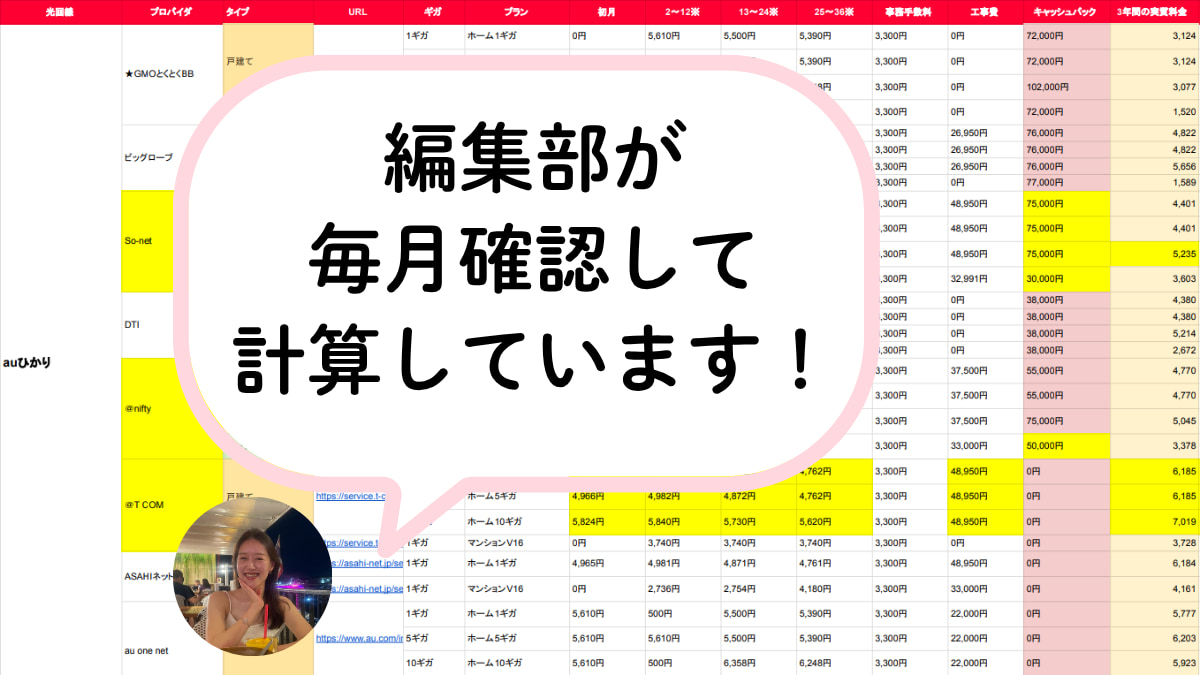This screenshot has height=675, width=1200.
Task: Click the 32,991円 construction fee cell
Action: 985,280
